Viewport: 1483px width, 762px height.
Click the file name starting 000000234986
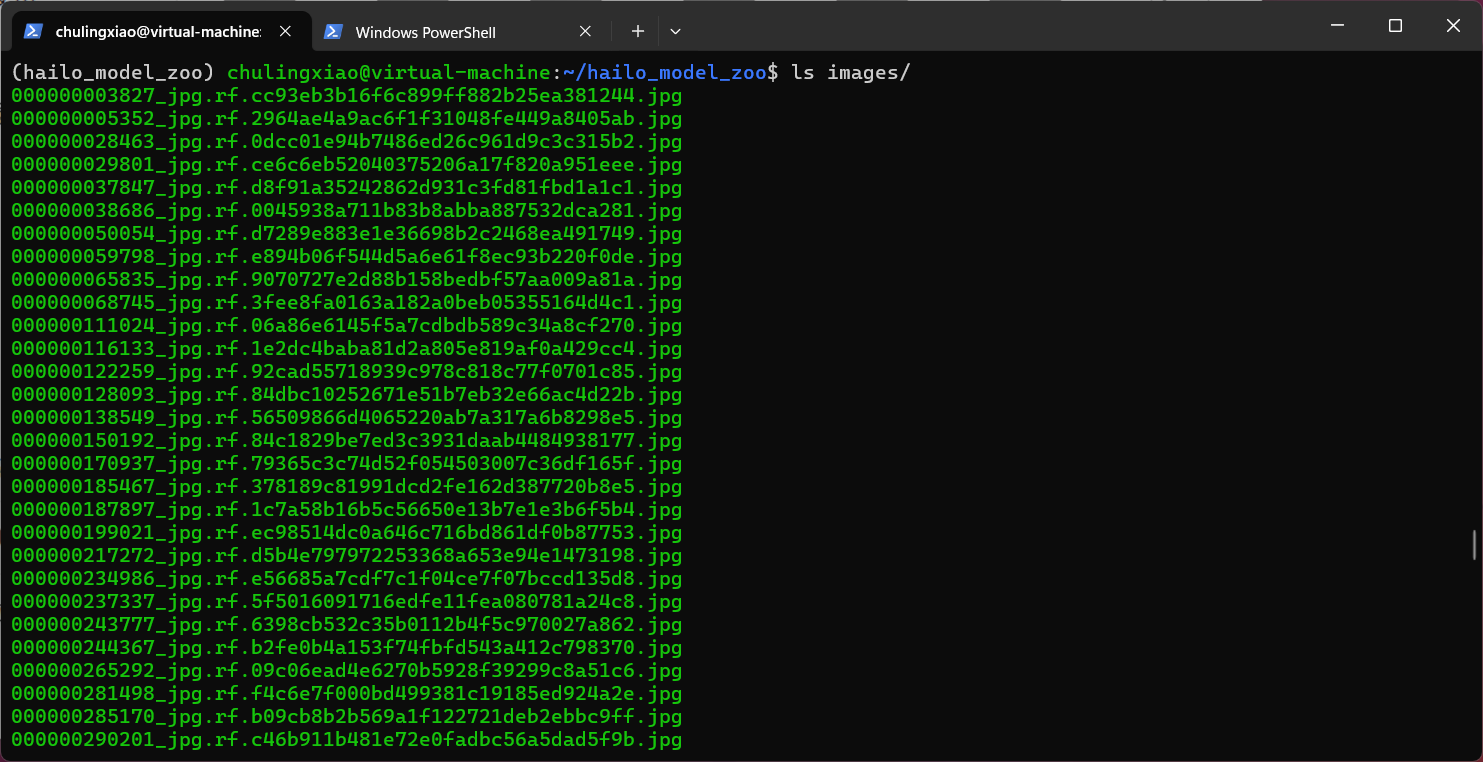click(347, 579)
